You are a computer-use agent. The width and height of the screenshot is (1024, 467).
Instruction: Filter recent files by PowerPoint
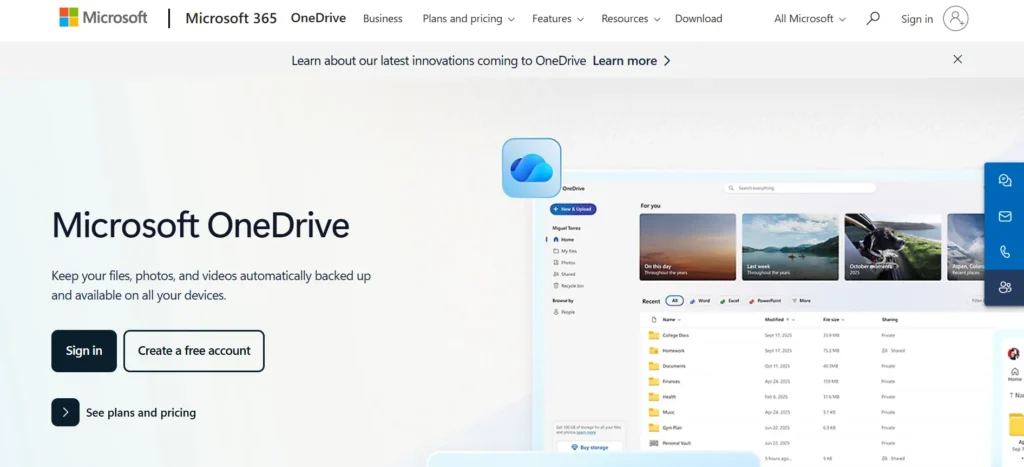765,301
